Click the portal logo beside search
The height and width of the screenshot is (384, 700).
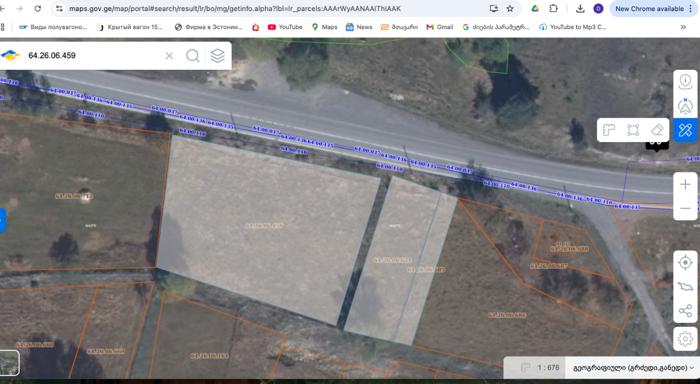10,55
